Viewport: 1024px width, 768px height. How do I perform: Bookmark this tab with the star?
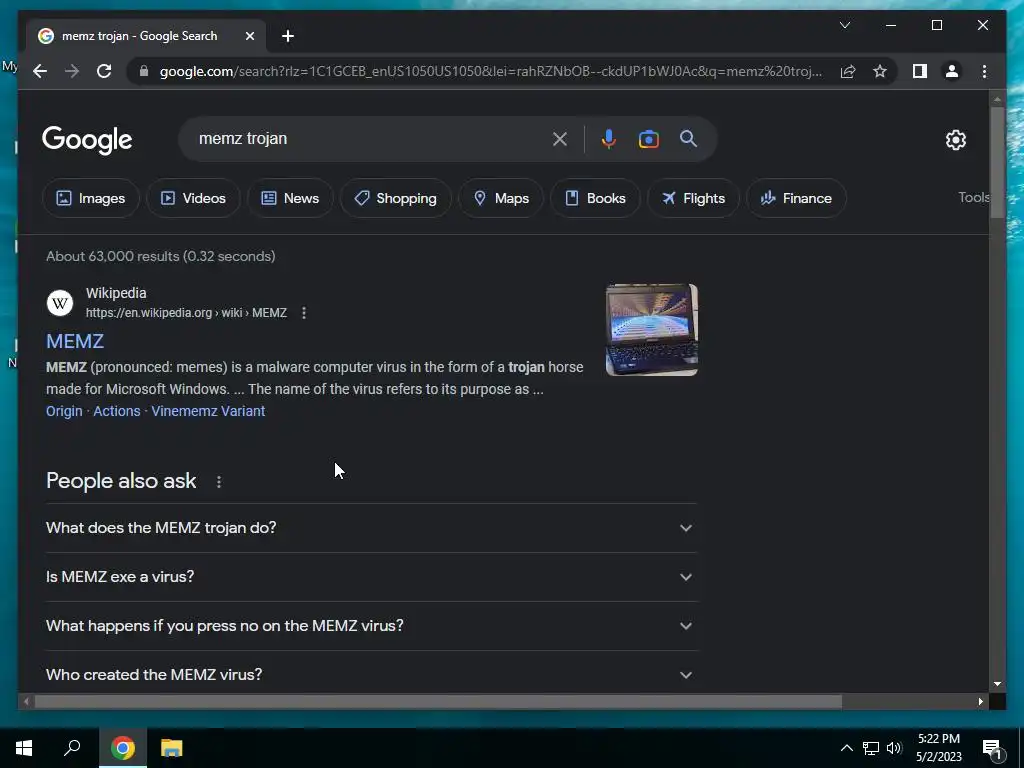(880, 71)
